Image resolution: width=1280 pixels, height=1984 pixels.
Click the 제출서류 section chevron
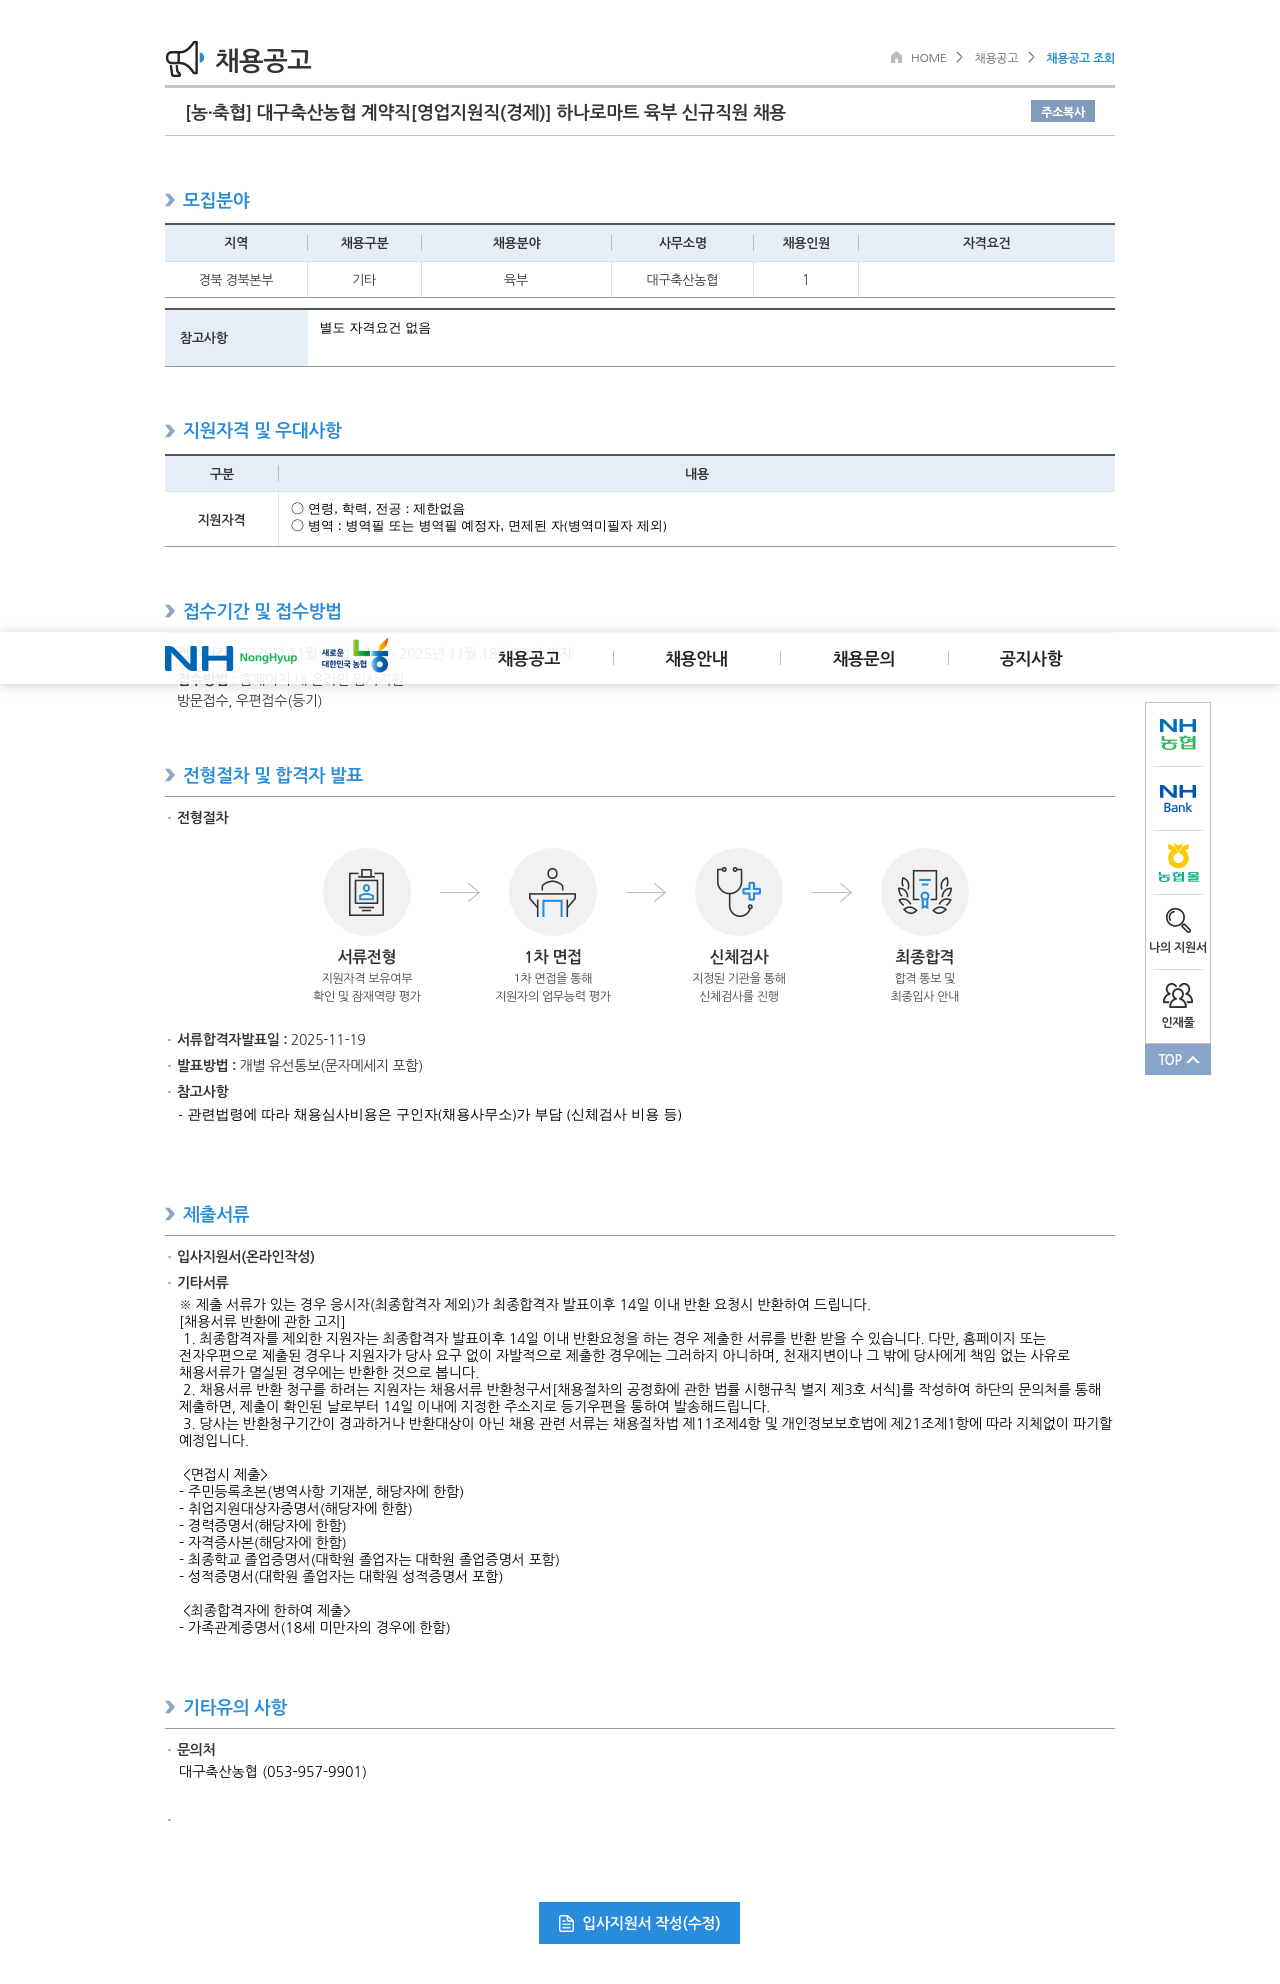(170, 1214)
